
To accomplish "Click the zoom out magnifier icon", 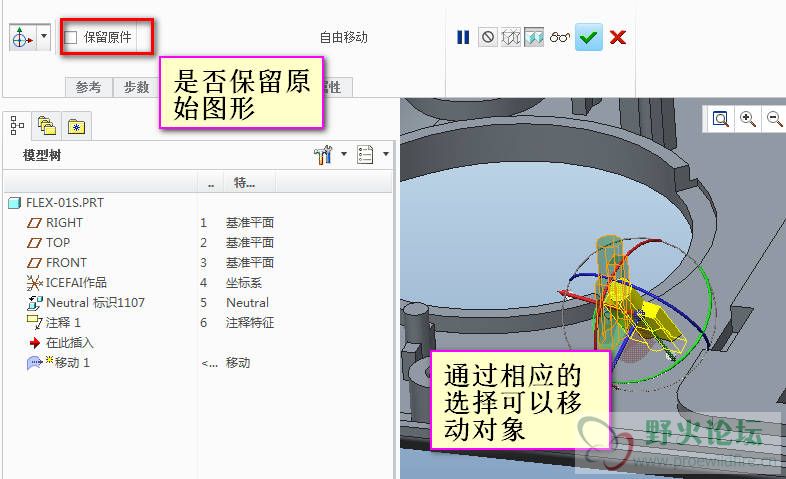I will click(774, 119).
